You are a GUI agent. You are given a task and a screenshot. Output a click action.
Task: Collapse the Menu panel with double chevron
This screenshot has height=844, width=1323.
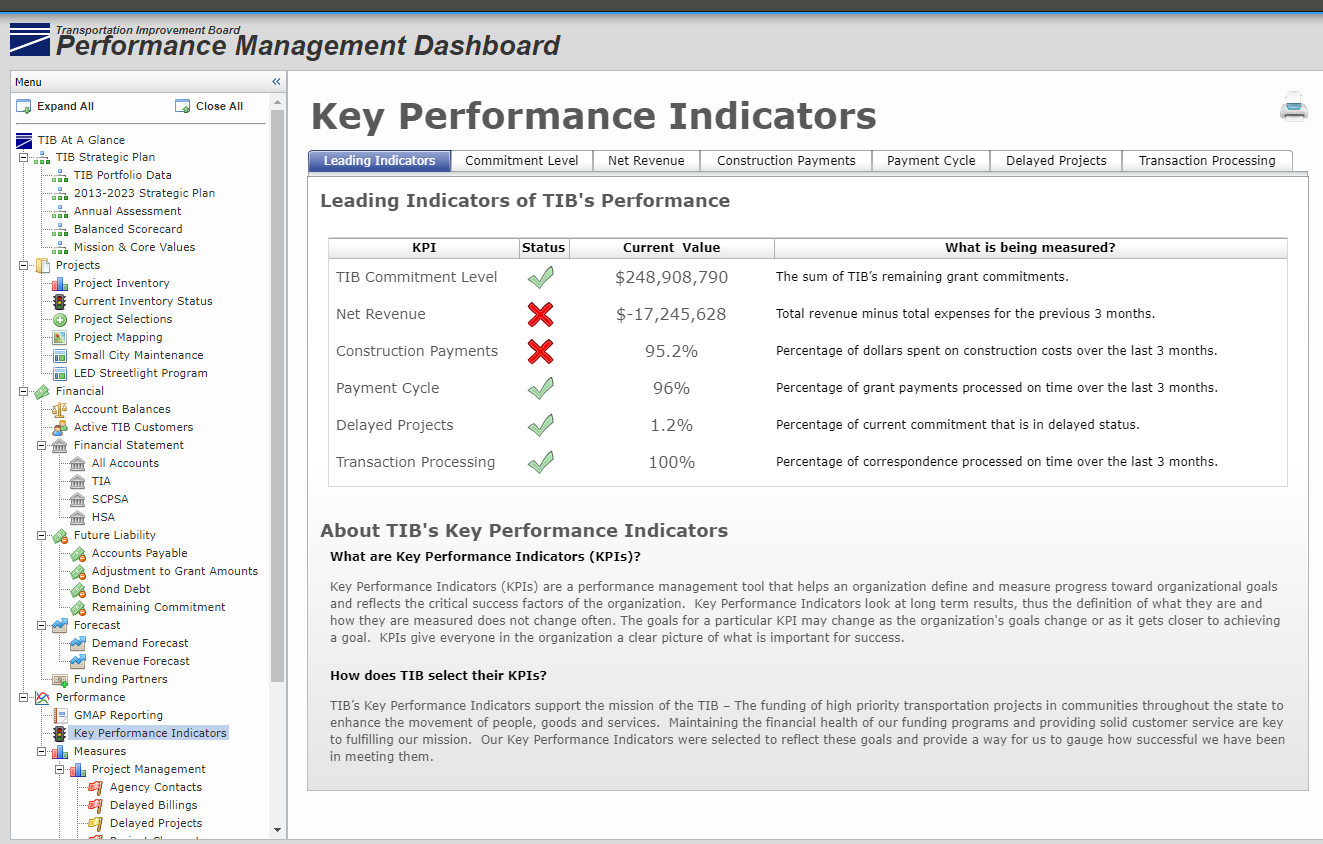pyautogui.click(x=276, y=82)
